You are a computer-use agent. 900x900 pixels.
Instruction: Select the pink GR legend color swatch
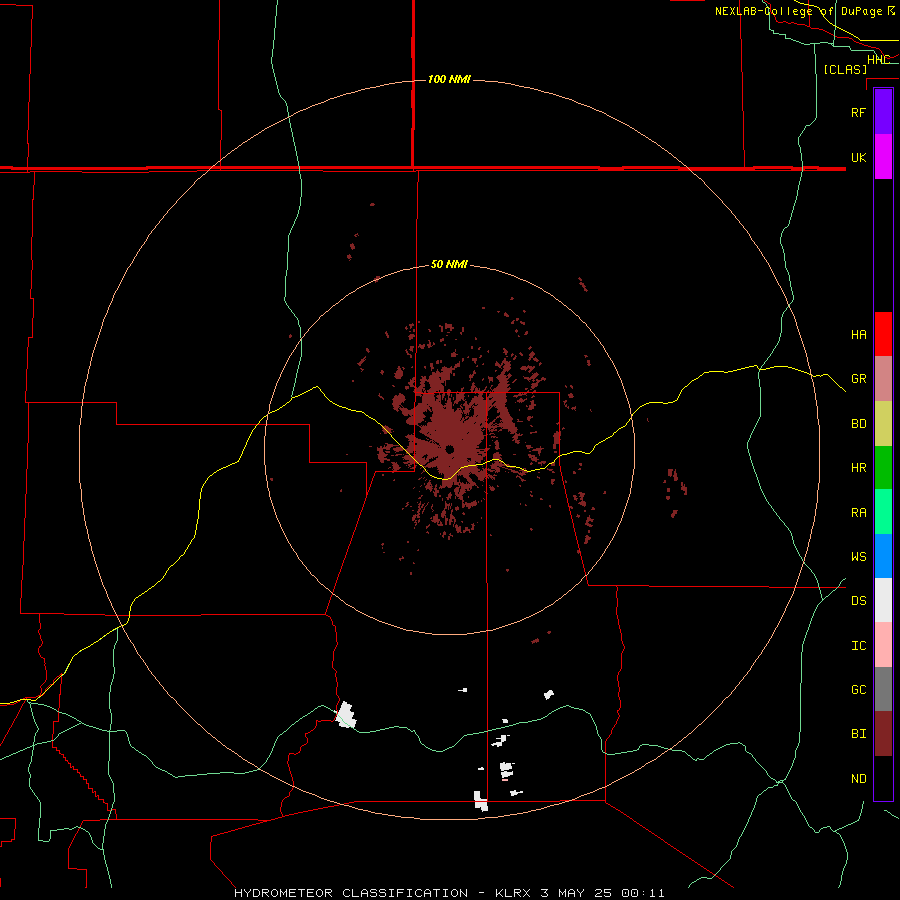click(883, 379)
